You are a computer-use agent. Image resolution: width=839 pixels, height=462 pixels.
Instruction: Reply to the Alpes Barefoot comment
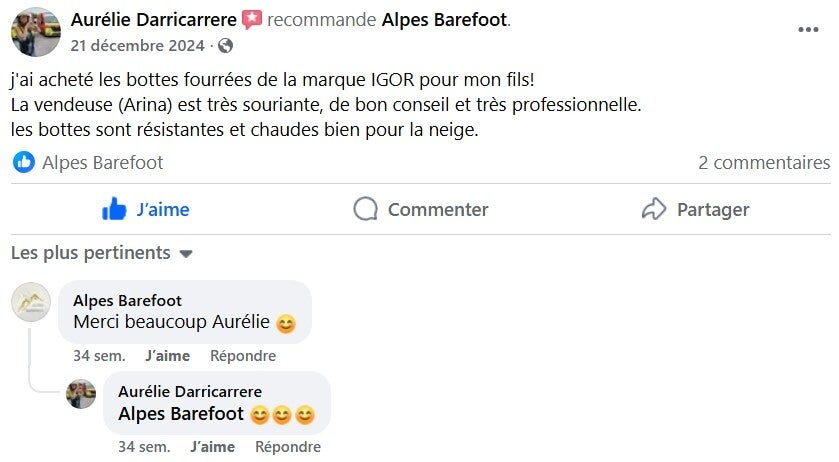click(x=243, y=356)
